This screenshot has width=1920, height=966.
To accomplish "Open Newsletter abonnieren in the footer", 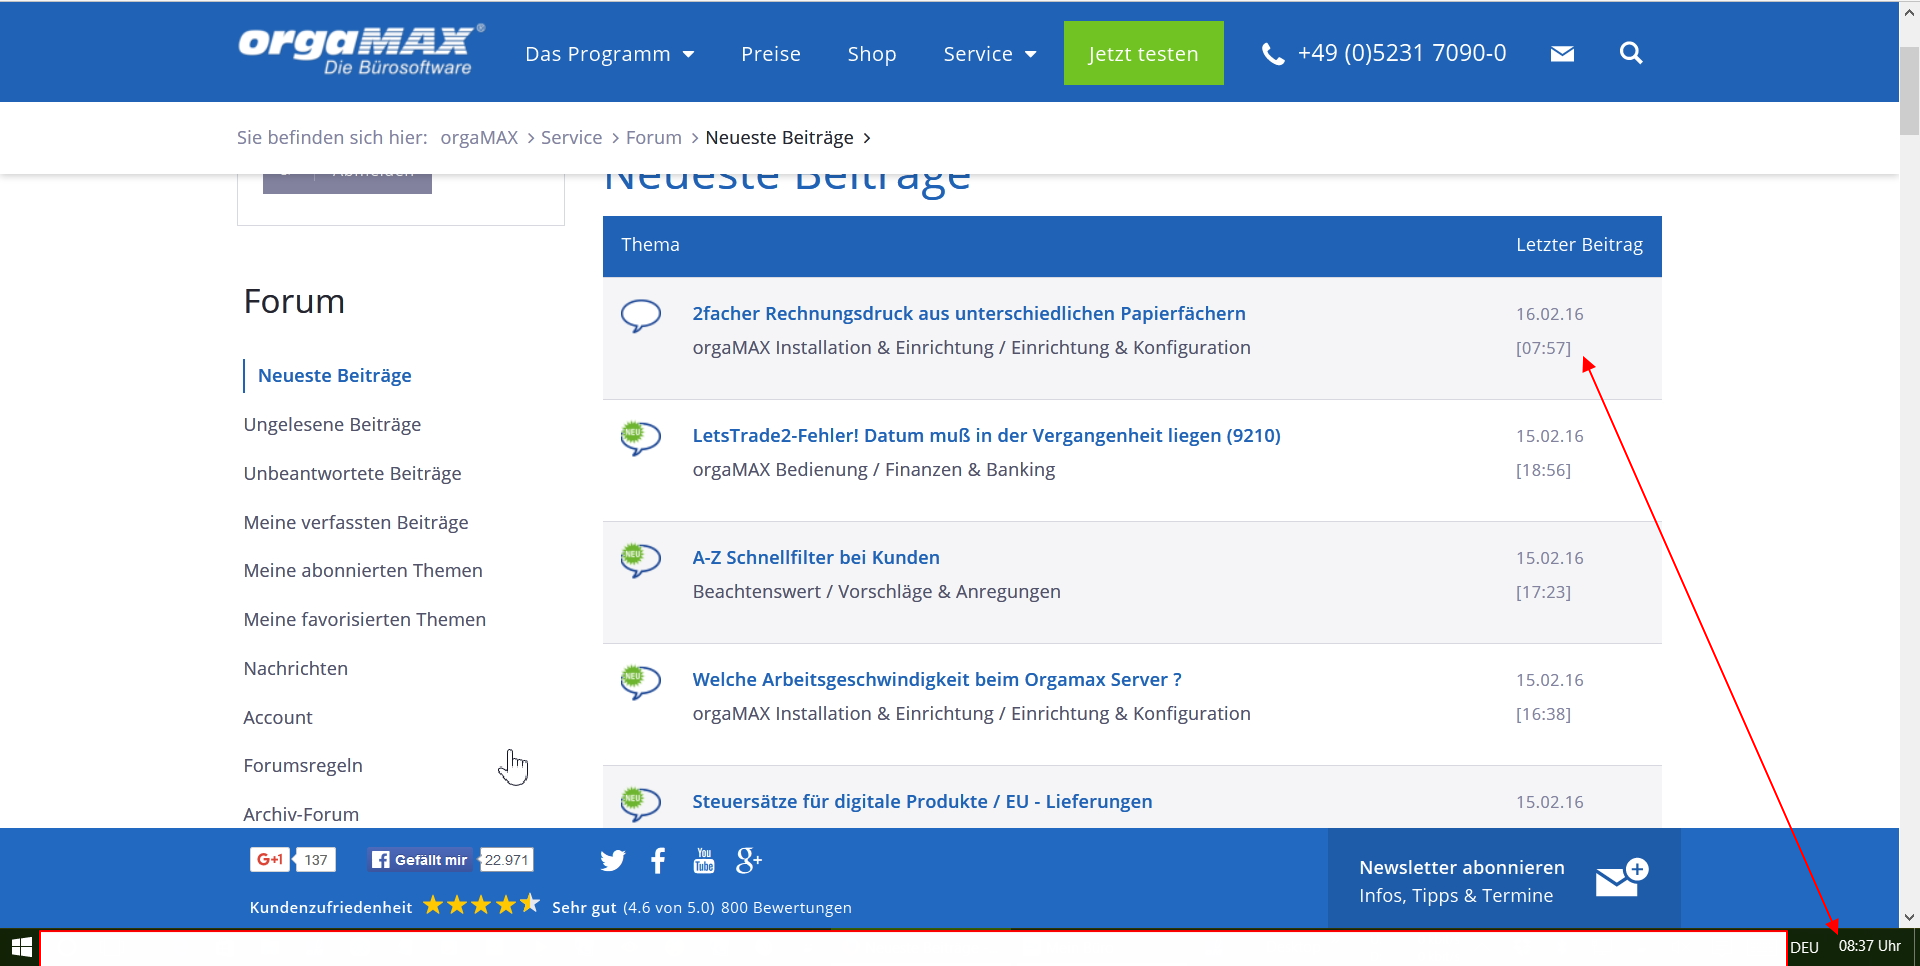I will [x=1462, y=868].
